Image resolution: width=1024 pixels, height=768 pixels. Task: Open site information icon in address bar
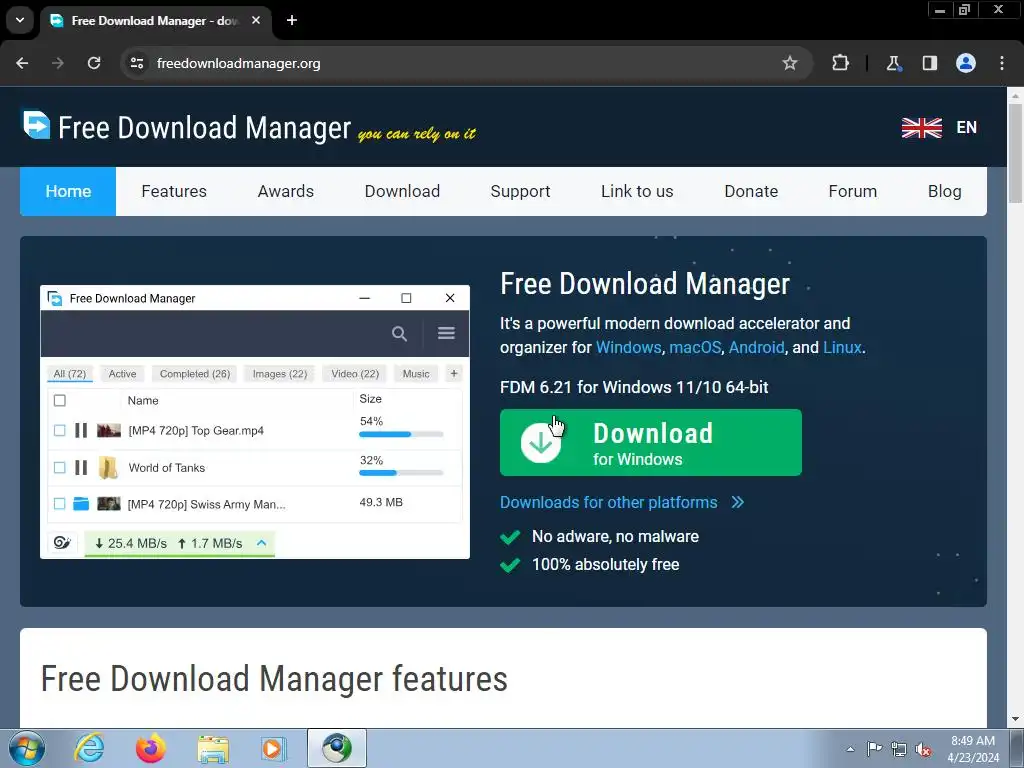(x=136, y=63)
